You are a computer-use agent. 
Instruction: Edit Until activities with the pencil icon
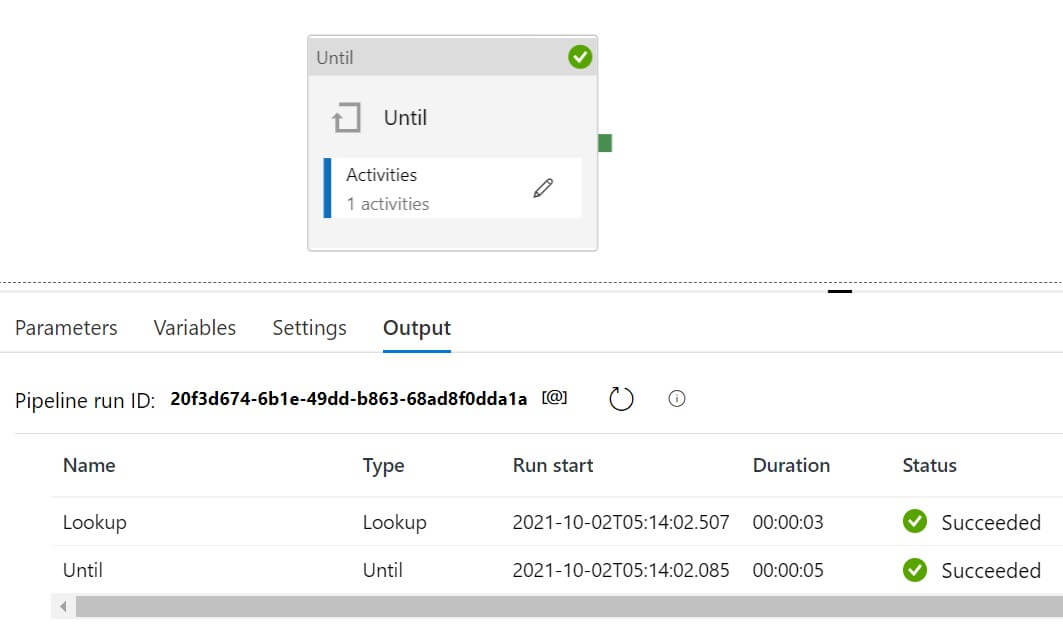point(543,188)
